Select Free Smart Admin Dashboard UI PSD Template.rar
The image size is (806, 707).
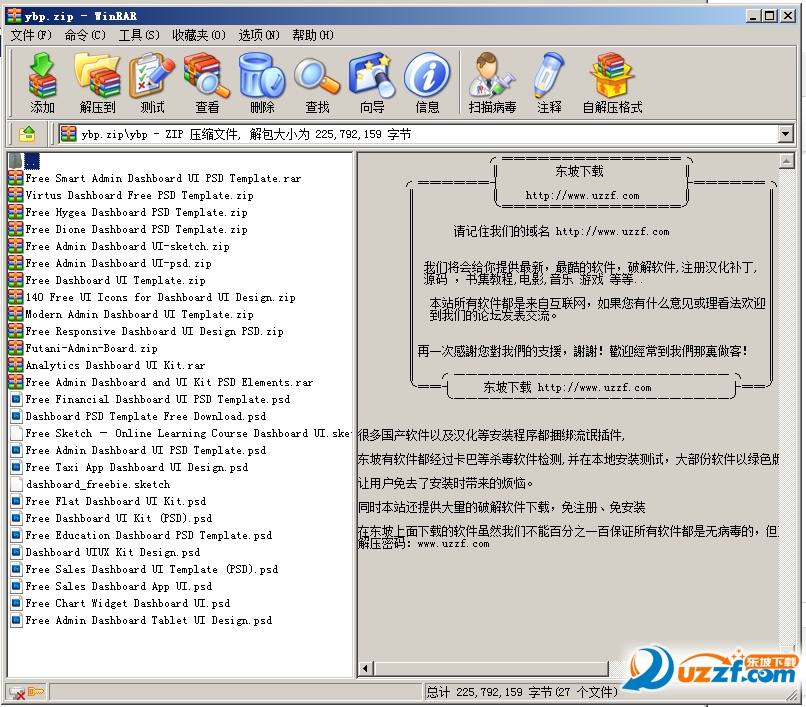163,178
